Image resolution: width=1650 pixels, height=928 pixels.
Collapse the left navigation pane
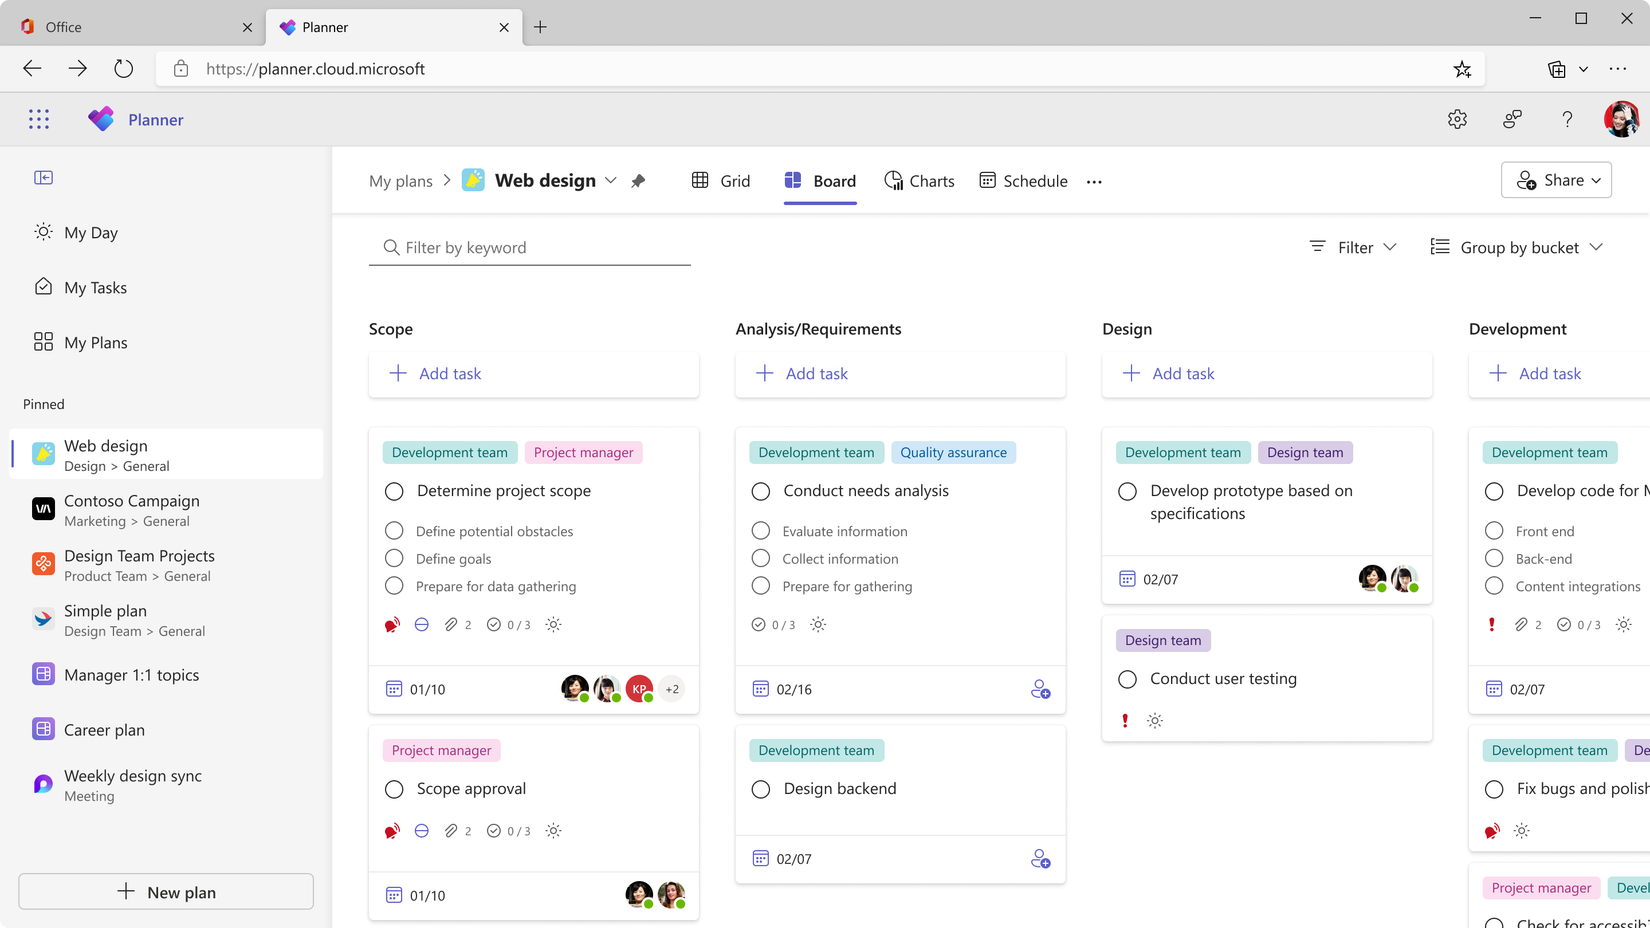pyautogui.click(x=44, y=177)
